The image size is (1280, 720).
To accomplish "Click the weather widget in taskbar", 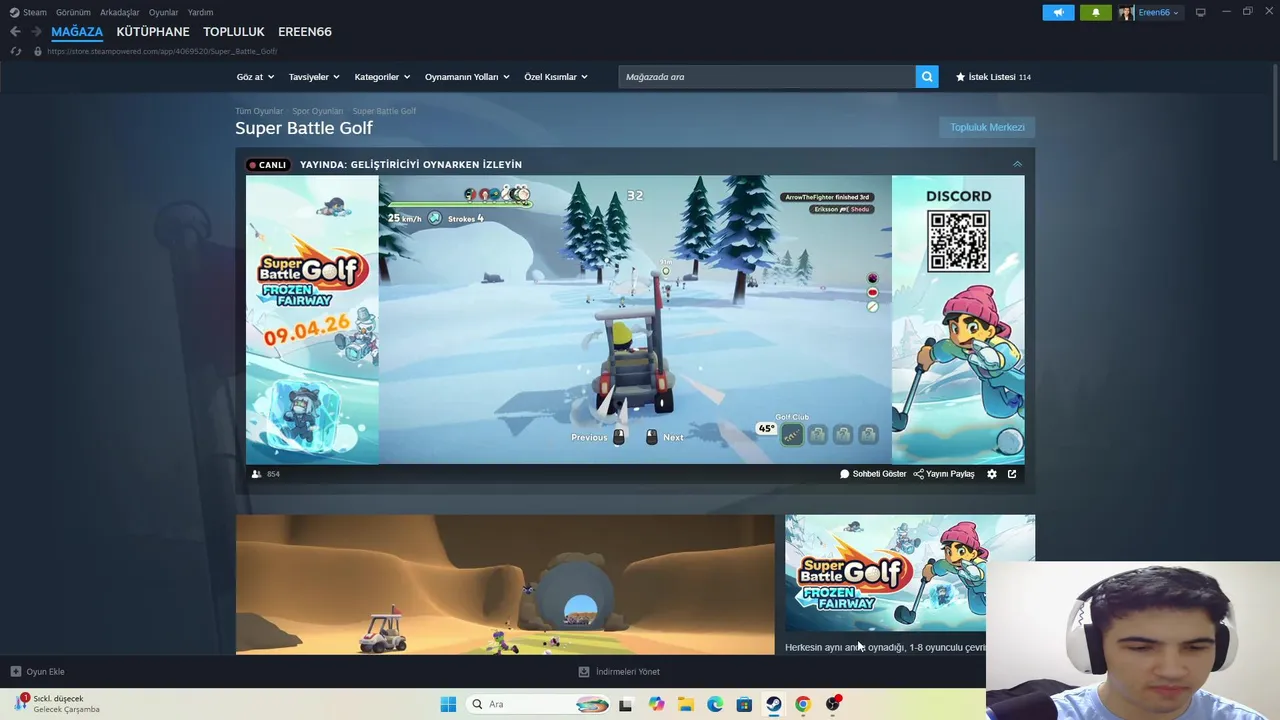I will tap(58, 704).
